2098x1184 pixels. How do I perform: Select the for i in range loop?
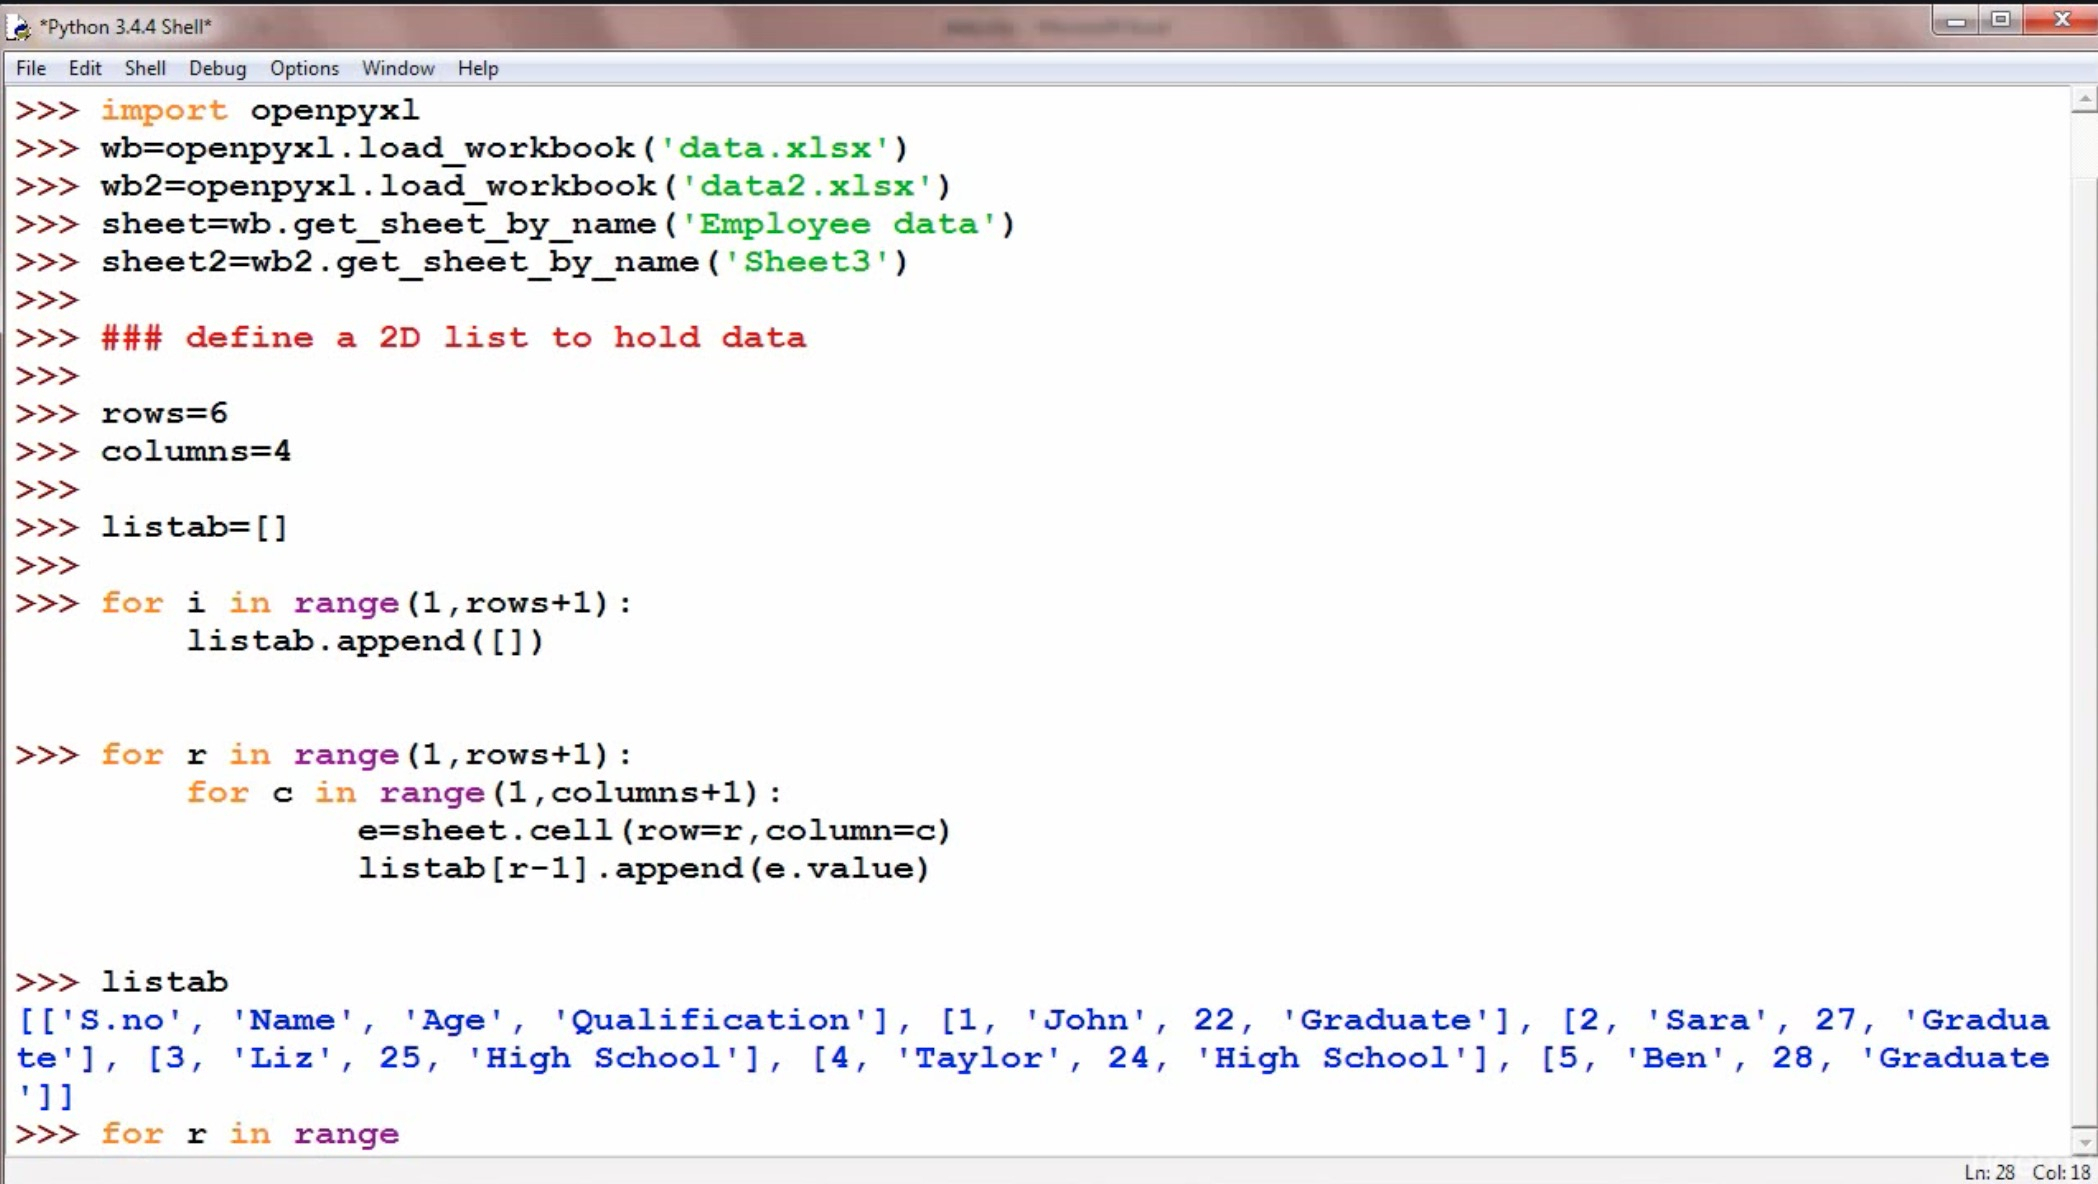366,602
